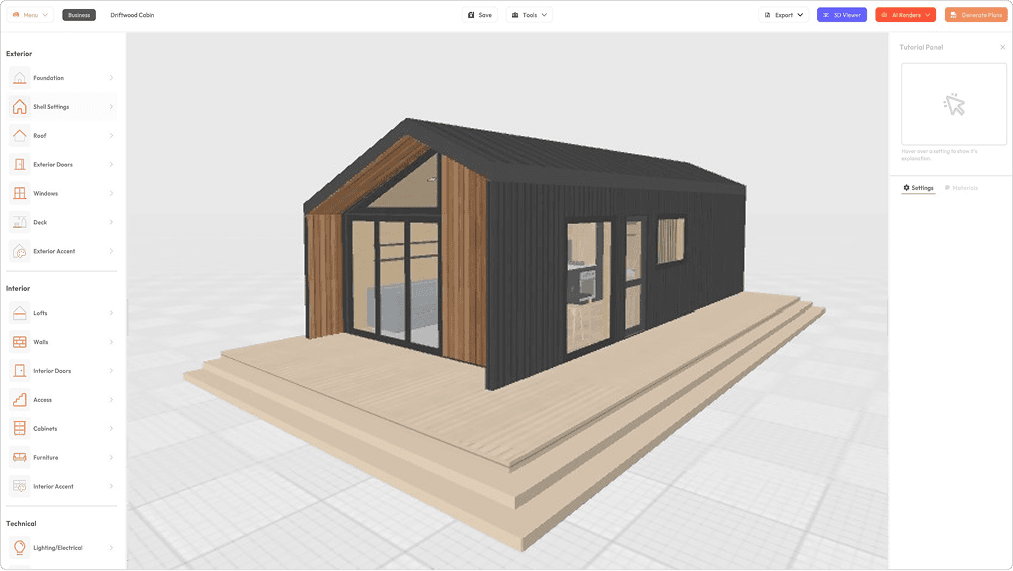The image size is (1013, 571).
Task: Click Generate Plans button
Action: pos(976,15)
